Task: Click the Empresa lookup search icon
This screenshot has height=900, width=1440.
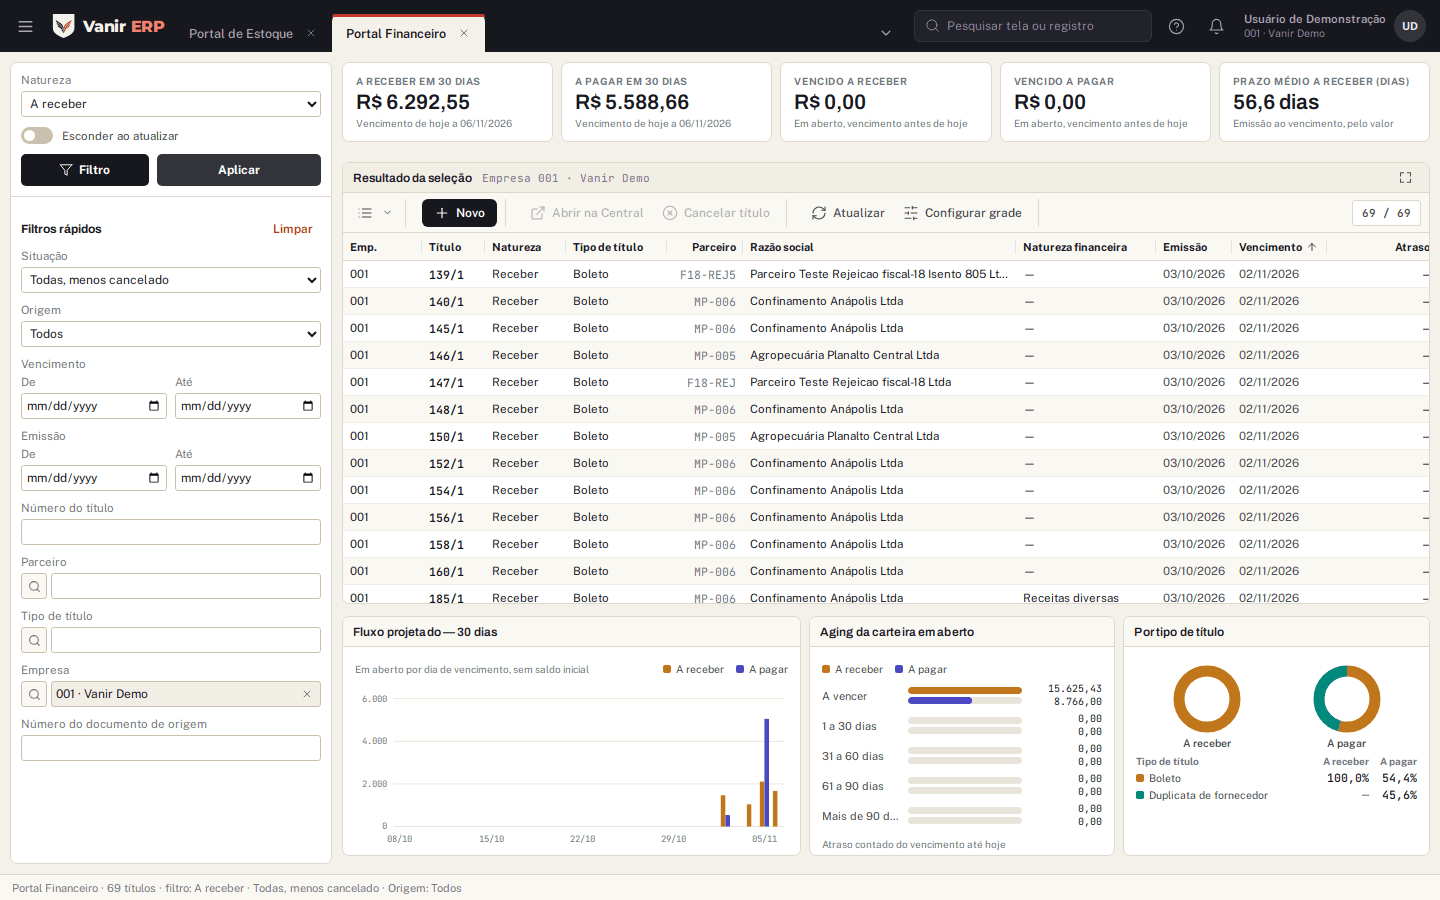Action: [x=34, y=694]
